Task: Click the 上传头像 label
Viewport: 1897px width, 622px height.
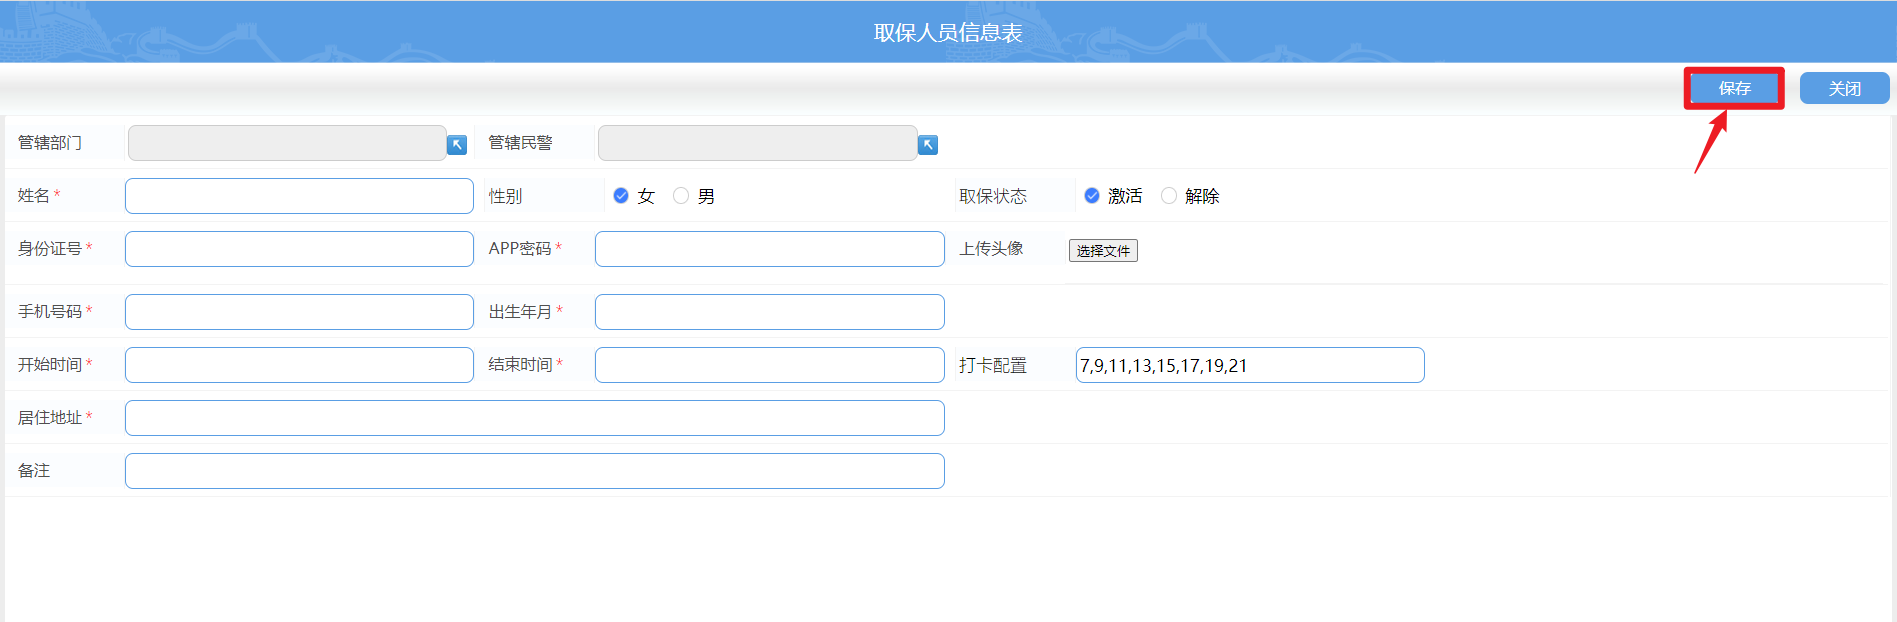Action: [x=991, y=248]
